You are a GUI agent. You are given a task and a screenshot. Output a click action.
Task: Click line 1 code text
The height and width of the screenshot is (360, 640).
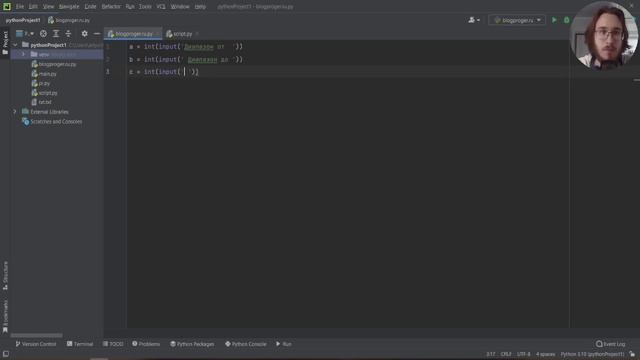[186, 47]
